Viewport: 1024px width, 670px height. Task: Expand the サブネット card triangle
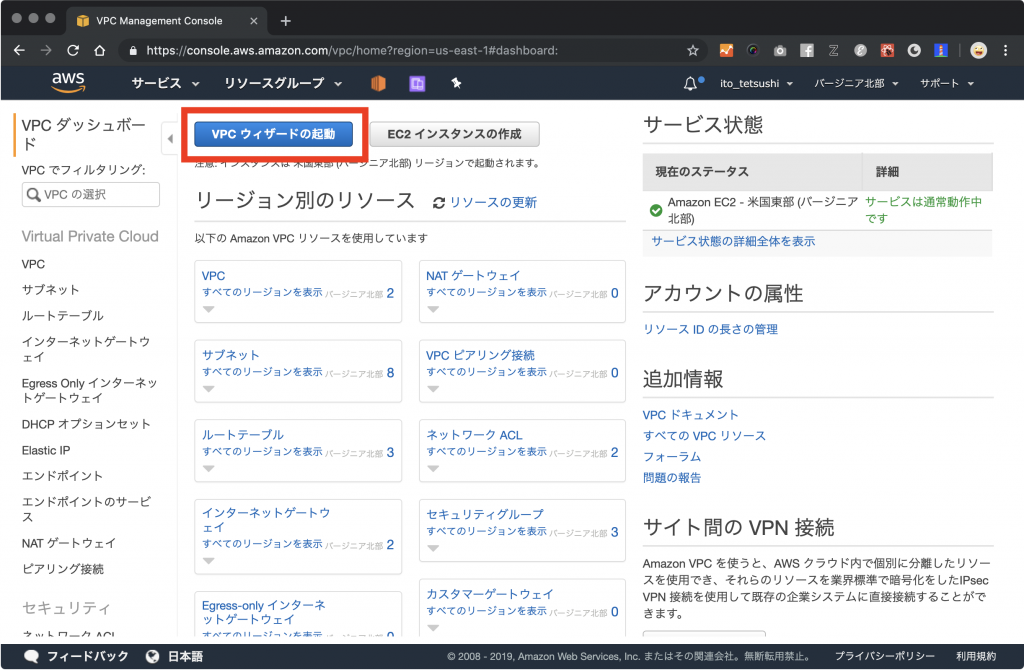pos(208,389)
